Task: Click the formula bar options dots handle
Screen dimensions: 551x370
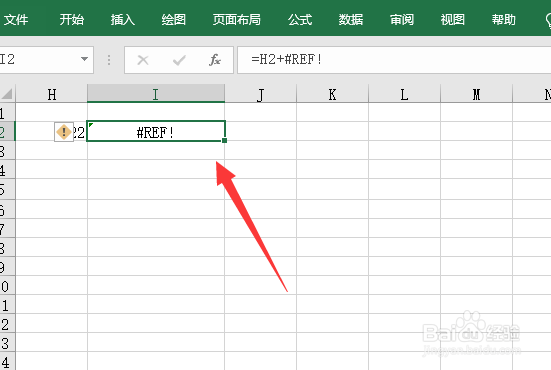Action: click(109, 60)
